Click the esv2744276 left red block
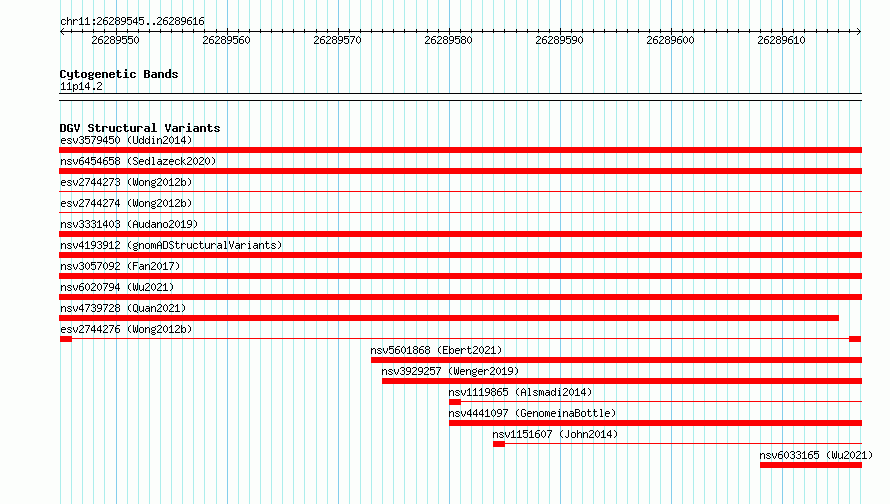This screenshot has width=890, height=504. coord(66,339)
